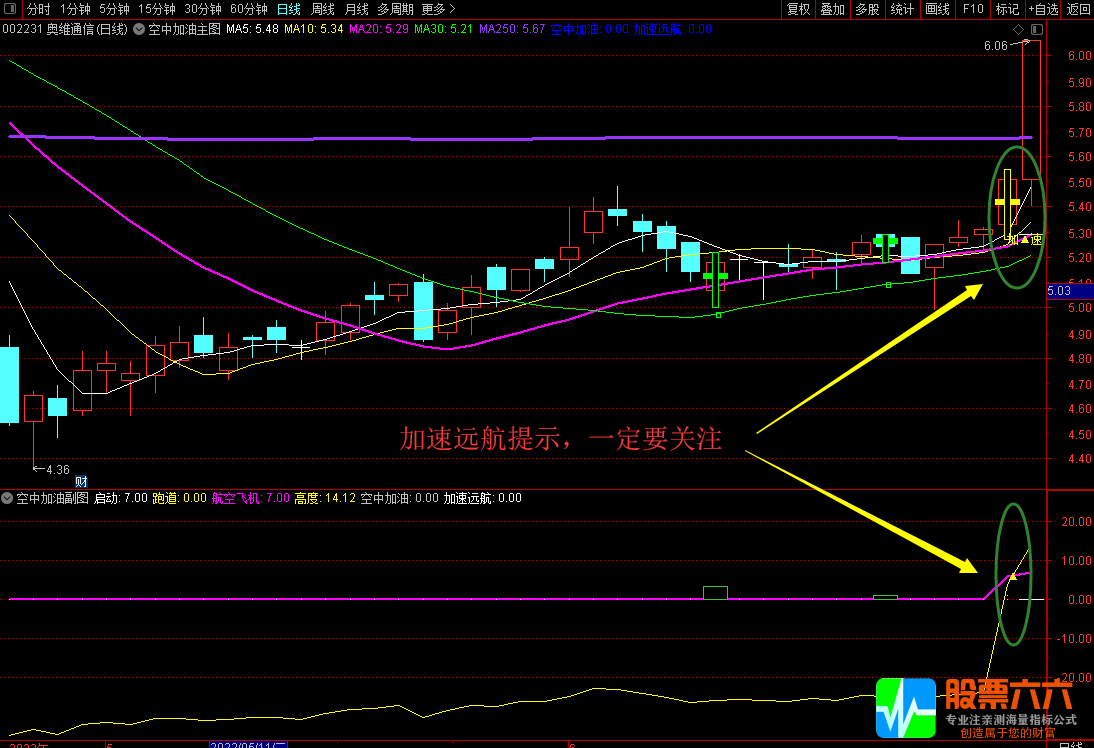Switch to the 周线 weekly period tab

pyautogui.click(x=323, y=9)
